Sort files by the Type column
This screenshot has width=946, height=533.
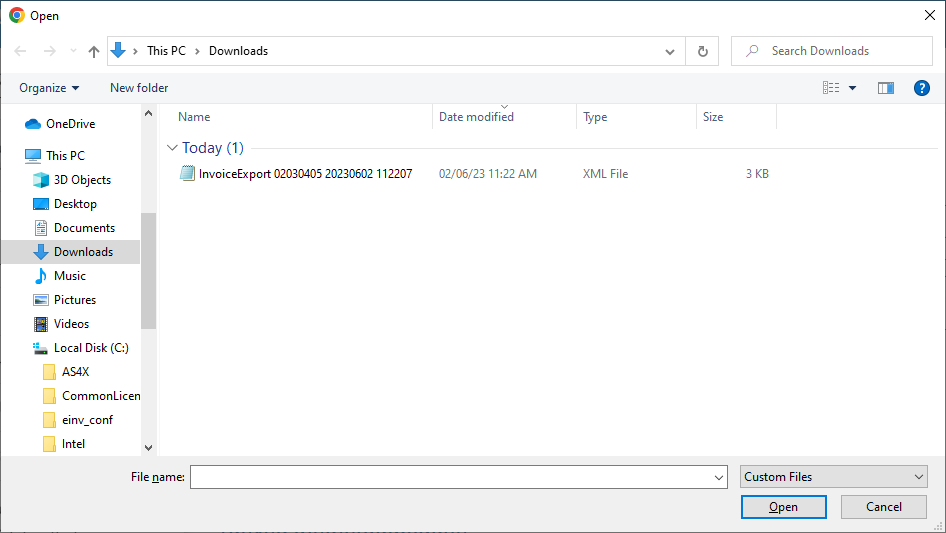tap(595, 117)
